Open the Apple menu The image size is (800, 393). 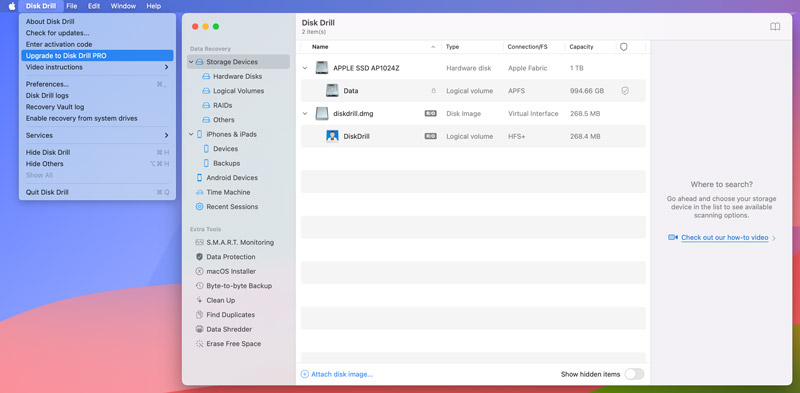[12, 6]
